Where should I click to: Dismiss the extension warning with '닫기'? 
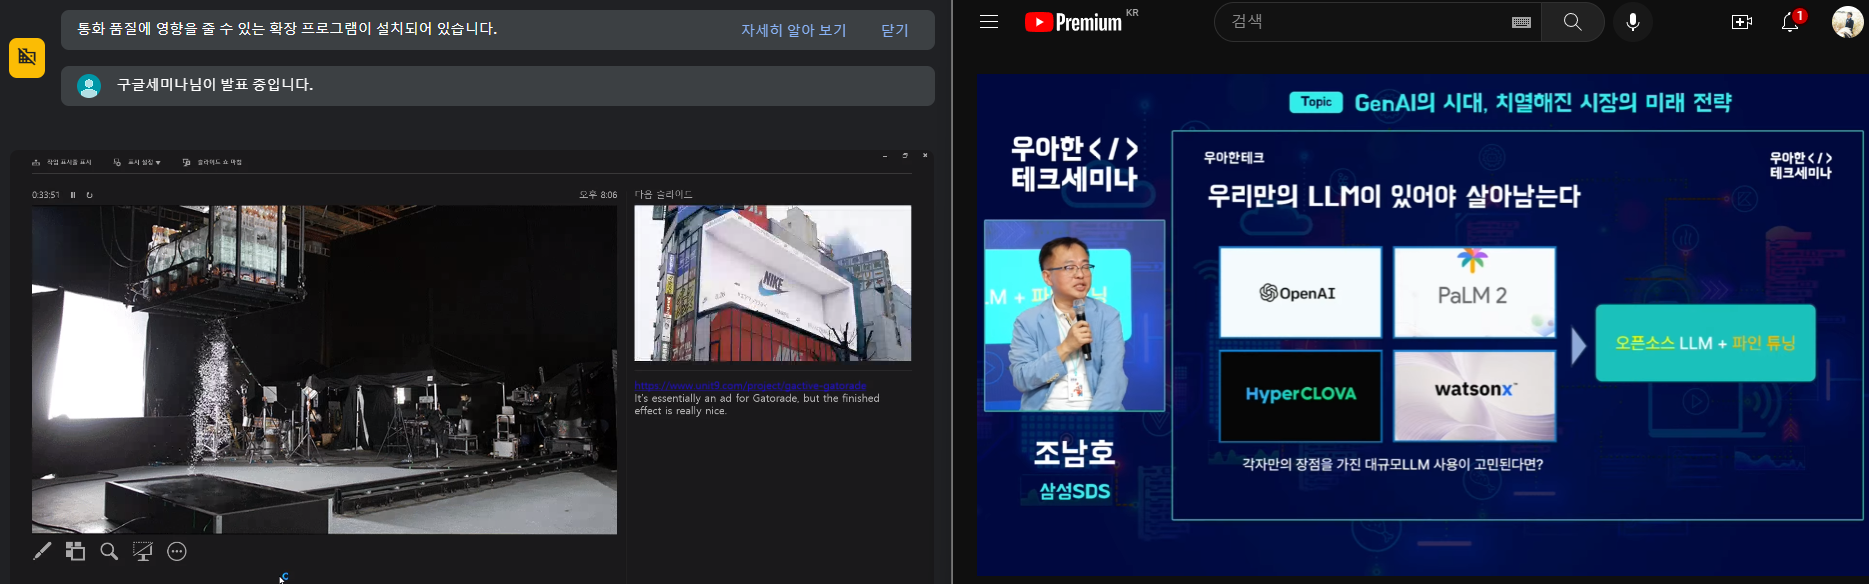pos(895,30)
